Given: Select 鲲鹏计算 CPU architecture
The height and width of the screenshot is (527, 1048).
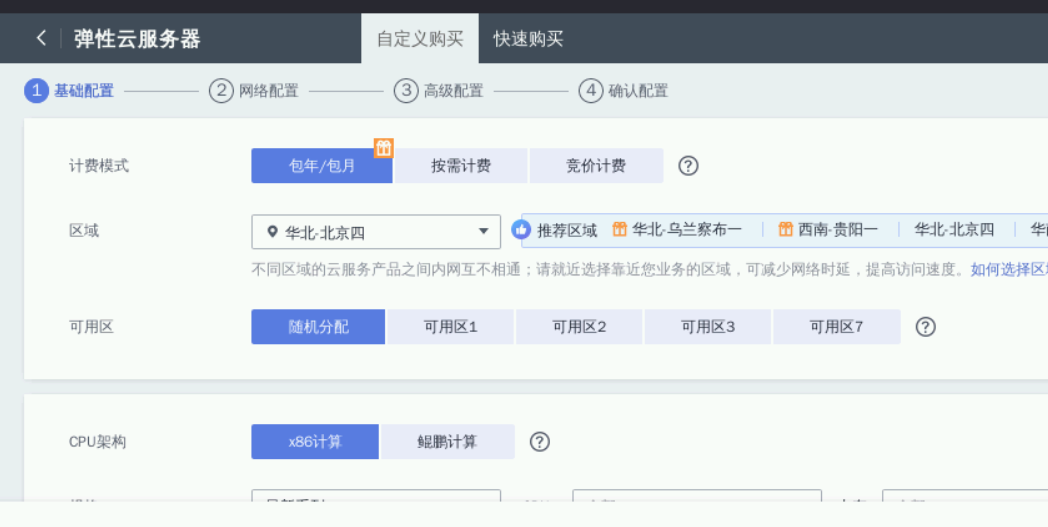Looking at the screenshot, I should 447,442.
